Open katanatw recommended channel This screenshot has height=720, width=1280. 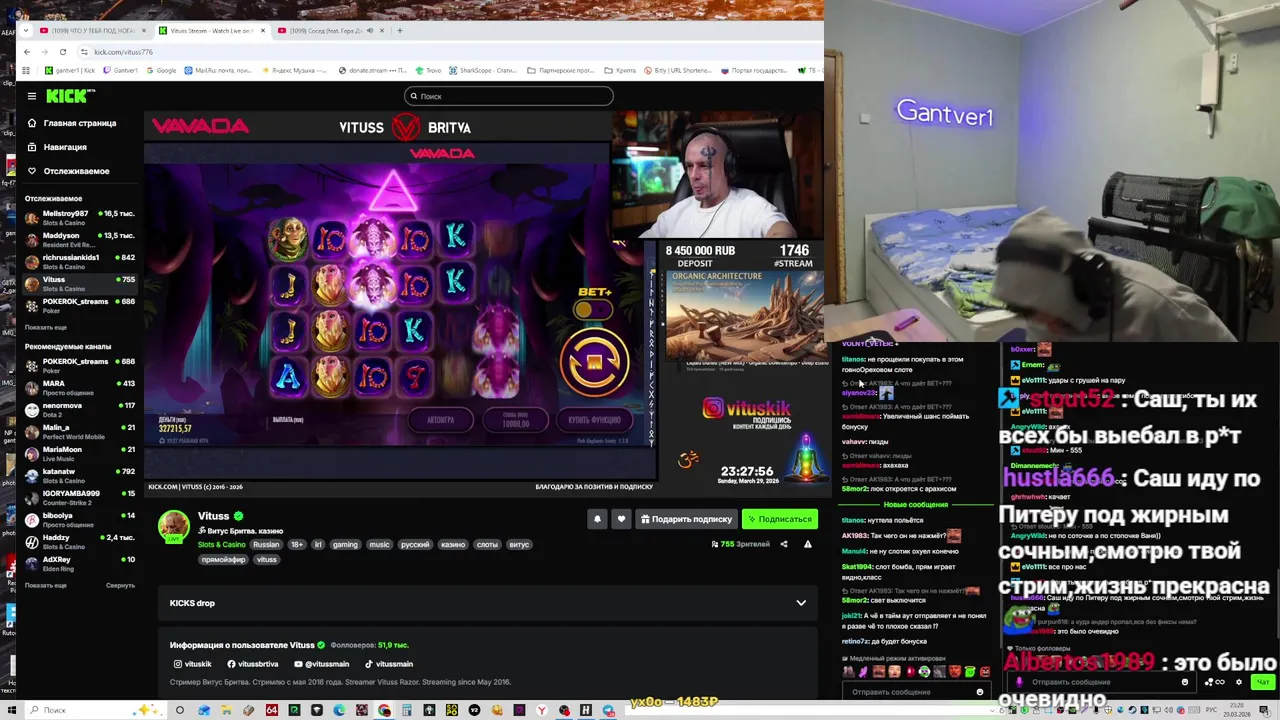pyautogui.click(x=80, y=476)
